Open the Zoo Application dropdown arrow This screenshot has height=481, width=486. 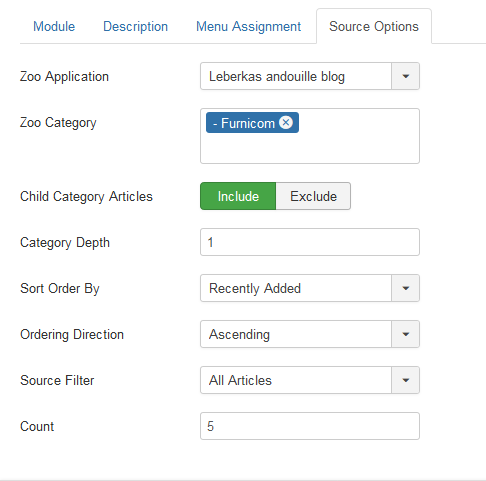[405, 76]
